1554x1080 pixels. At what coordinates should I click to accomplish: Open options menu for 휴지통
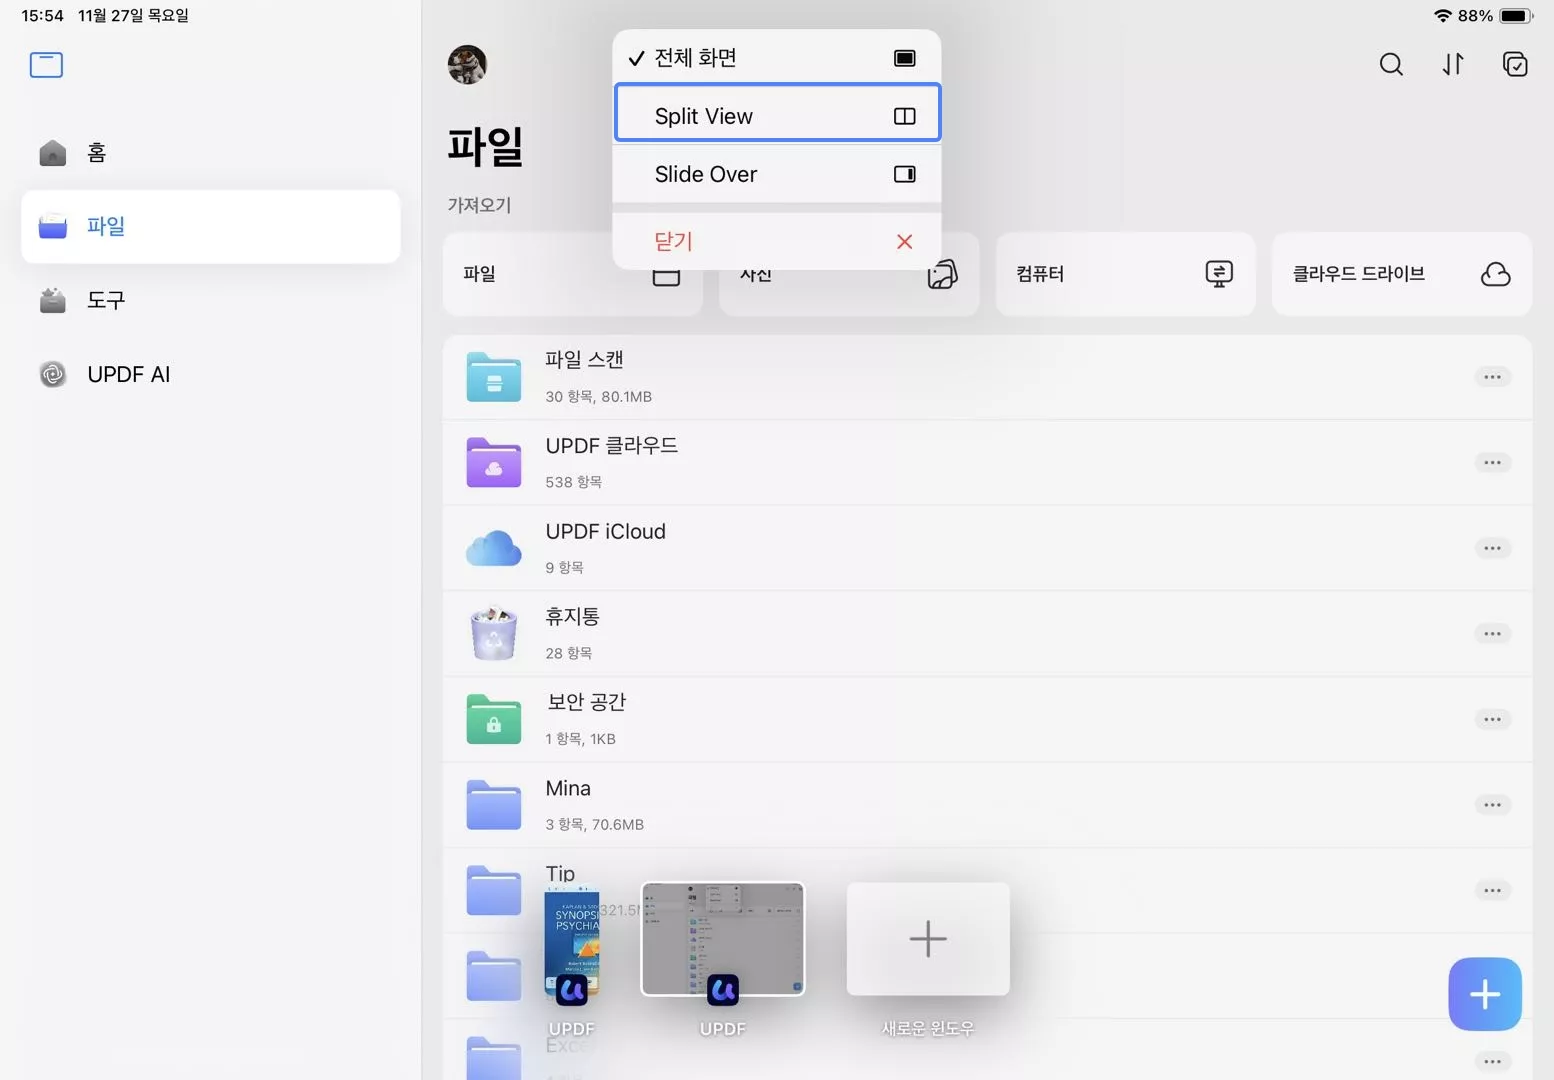[1492, 633]
